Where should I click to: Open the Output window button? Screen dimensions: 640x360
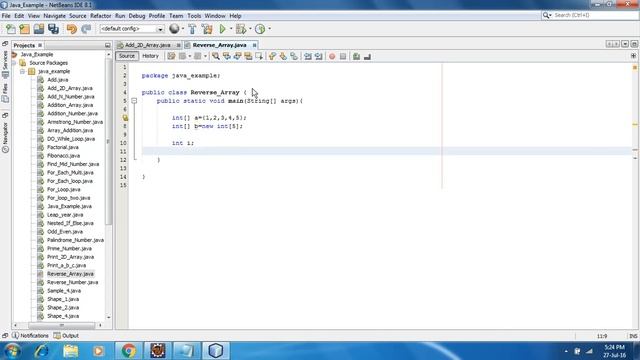click(66, 336)
